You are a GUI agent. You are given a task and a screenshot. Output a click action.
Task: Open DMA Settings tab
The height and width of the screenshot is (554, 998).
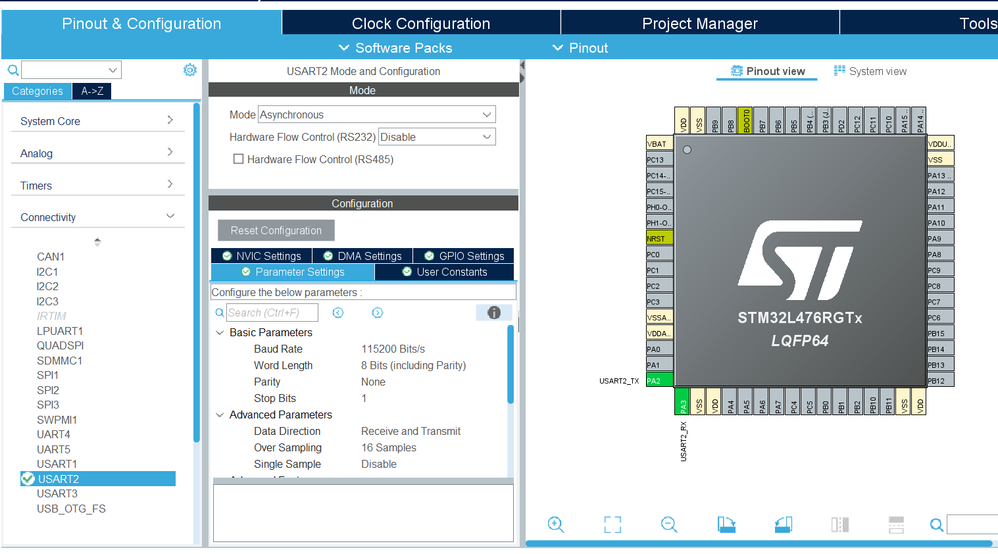tap(362, 256)
